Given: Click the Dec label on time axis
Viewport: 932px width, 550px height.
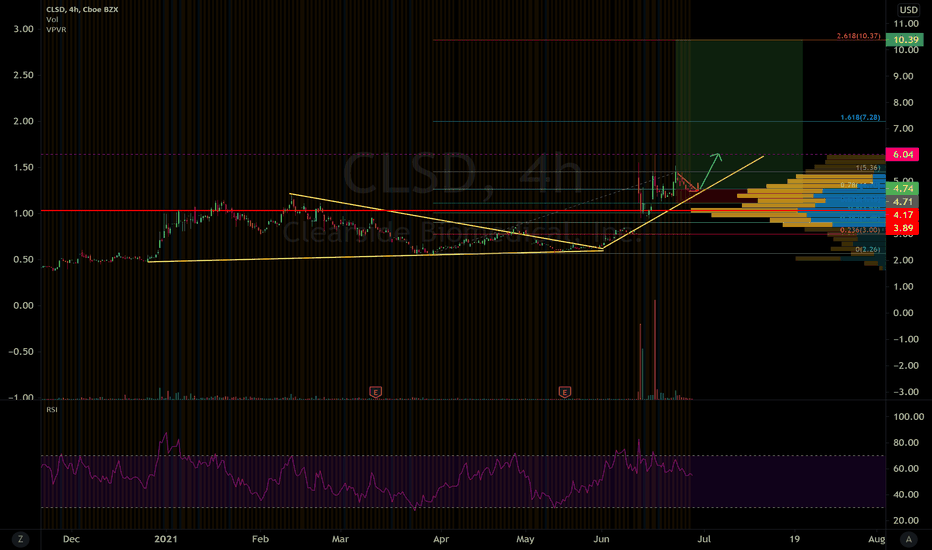Looking at the screenshot, I should (71, 539).
